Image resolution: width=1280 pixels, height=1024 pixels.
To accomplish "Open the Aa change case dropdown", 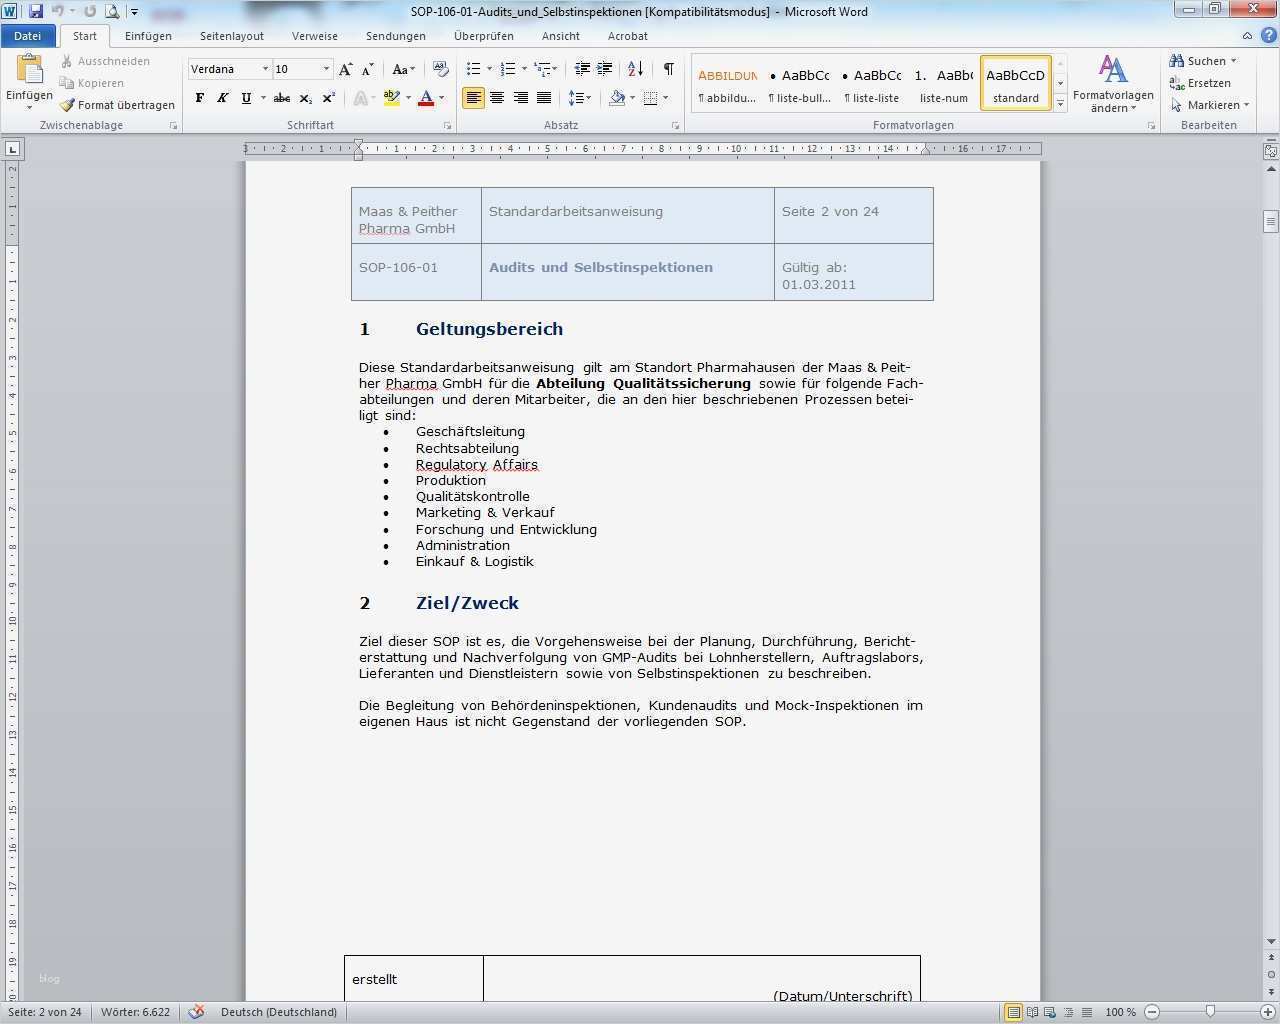I will [x=403, y=69].
